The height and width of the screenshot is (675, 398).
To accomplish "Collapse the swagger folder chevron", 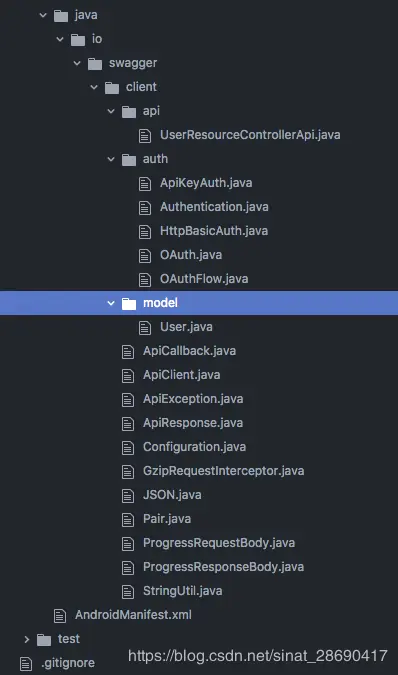I will click(77, 63).
